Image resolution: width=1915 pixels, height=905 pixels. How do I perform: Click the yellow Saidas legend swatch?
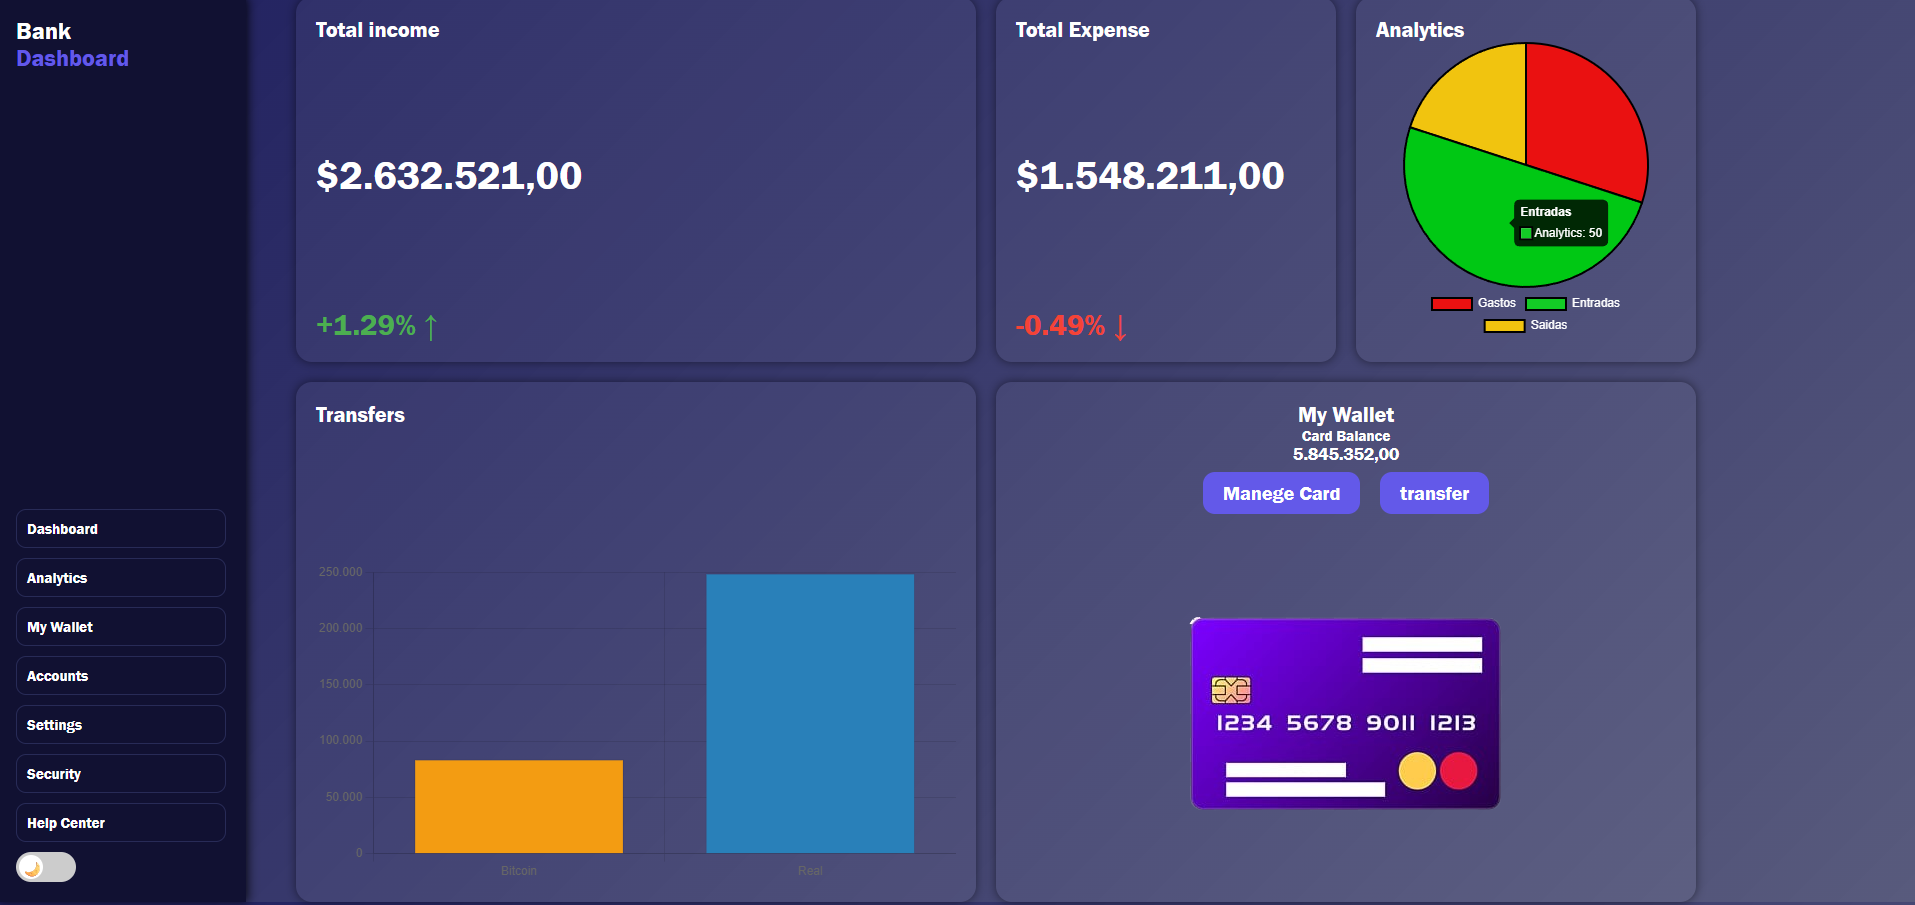1503,325
